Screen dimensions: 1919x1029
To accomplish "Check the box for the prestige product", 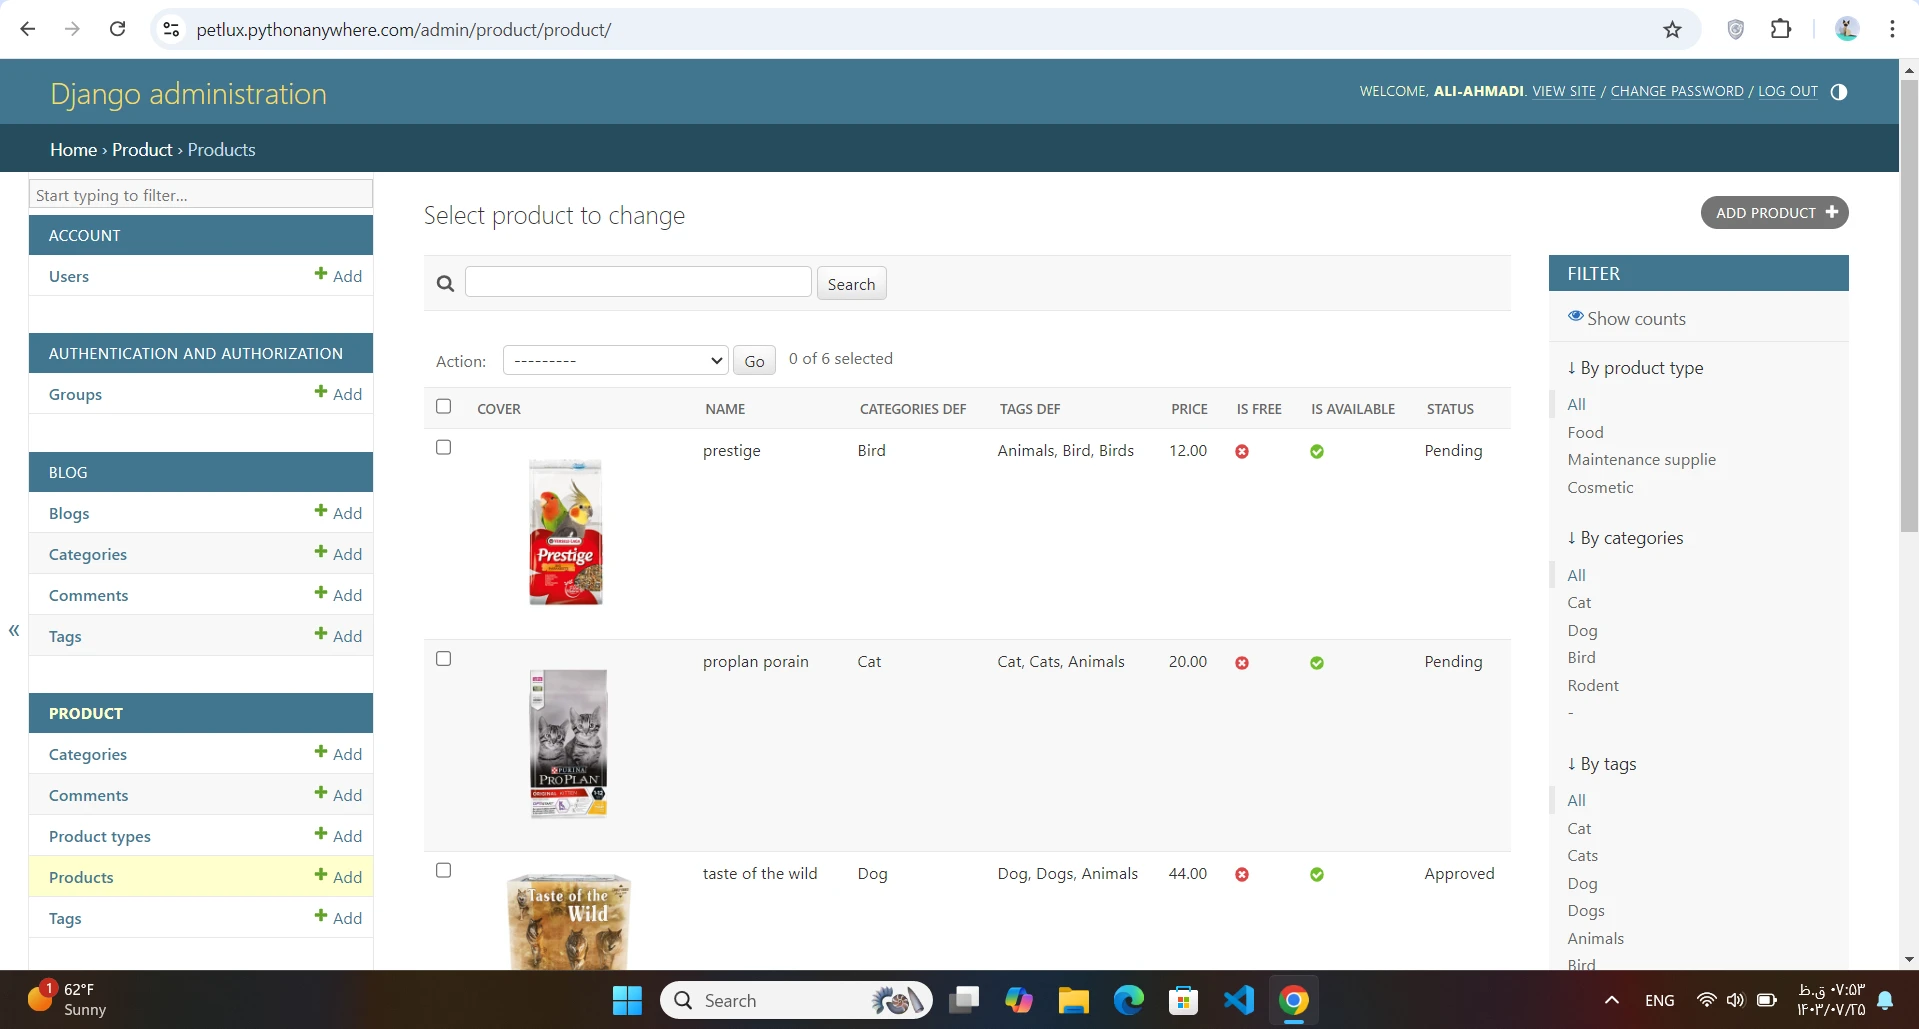I will [x=444, y=447].
